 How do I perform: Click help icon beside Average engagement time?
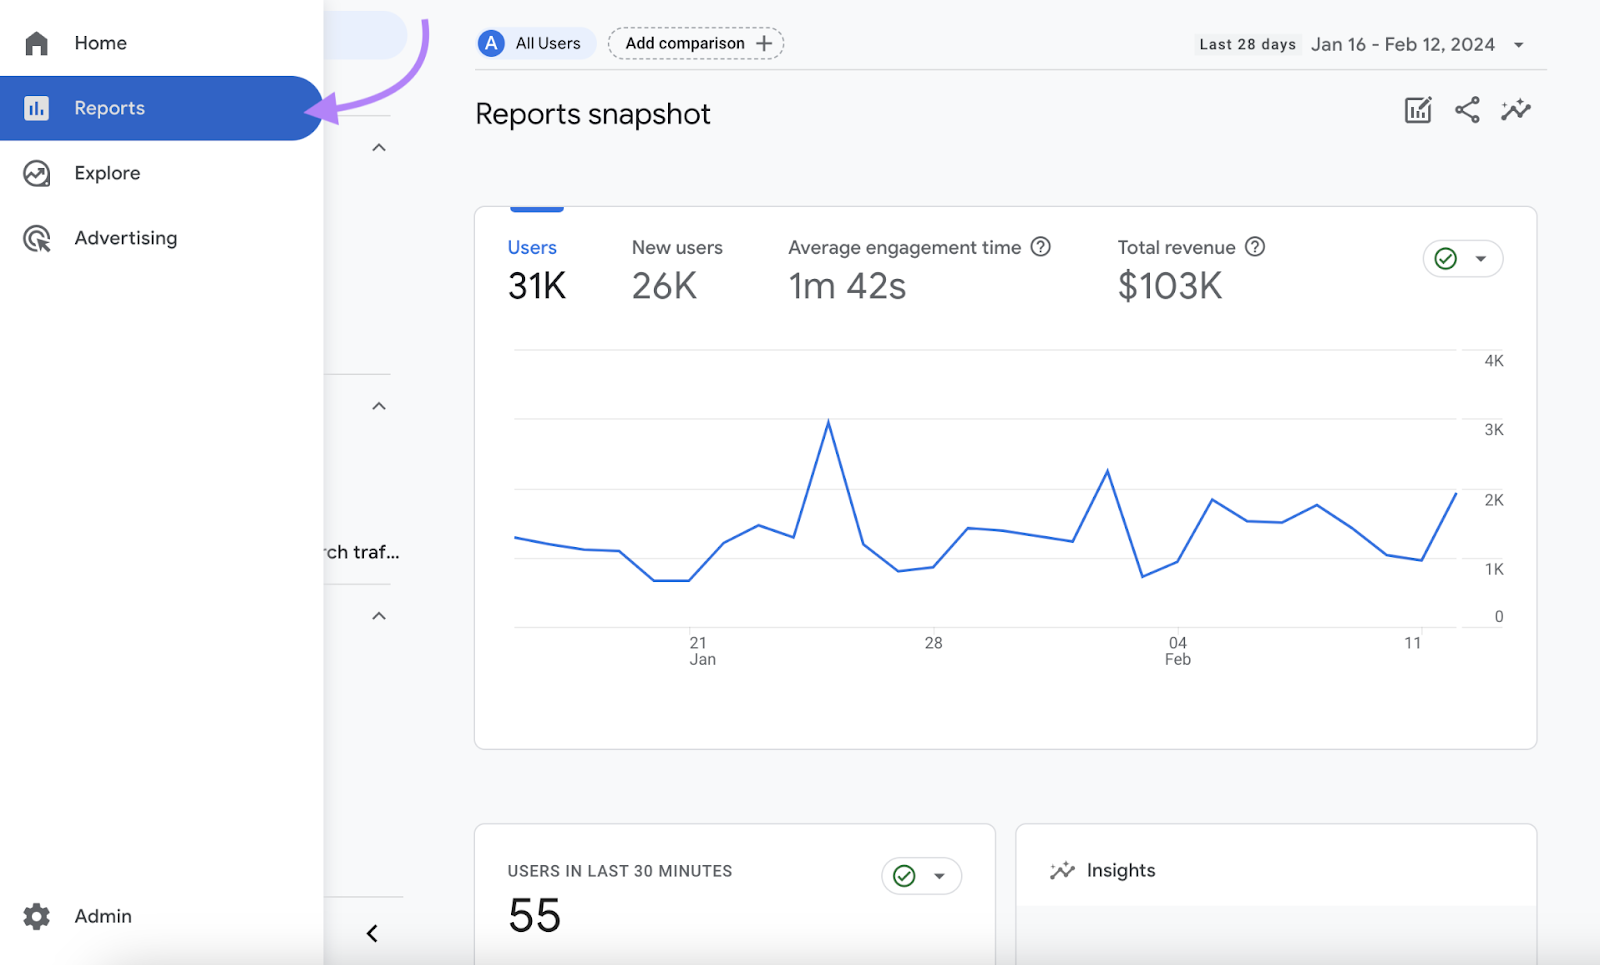[1041, 247]
